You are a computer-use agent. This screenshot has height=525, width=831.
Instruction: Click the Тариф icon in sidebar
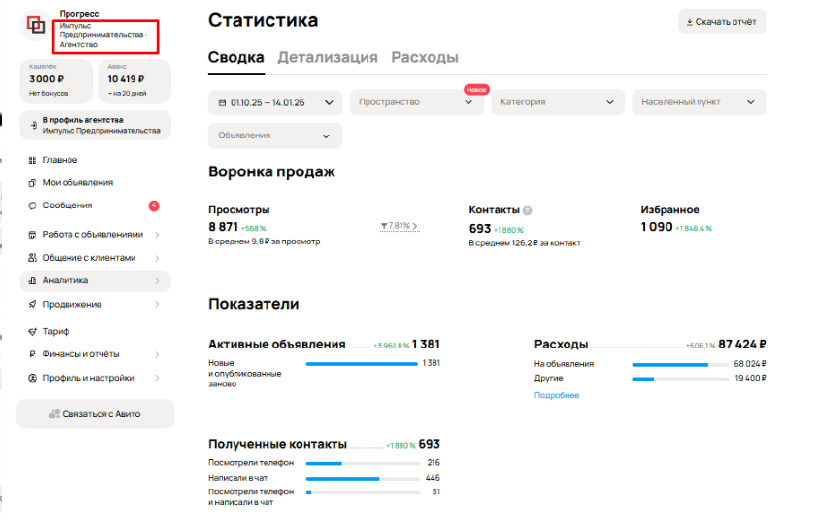point(32,331)
